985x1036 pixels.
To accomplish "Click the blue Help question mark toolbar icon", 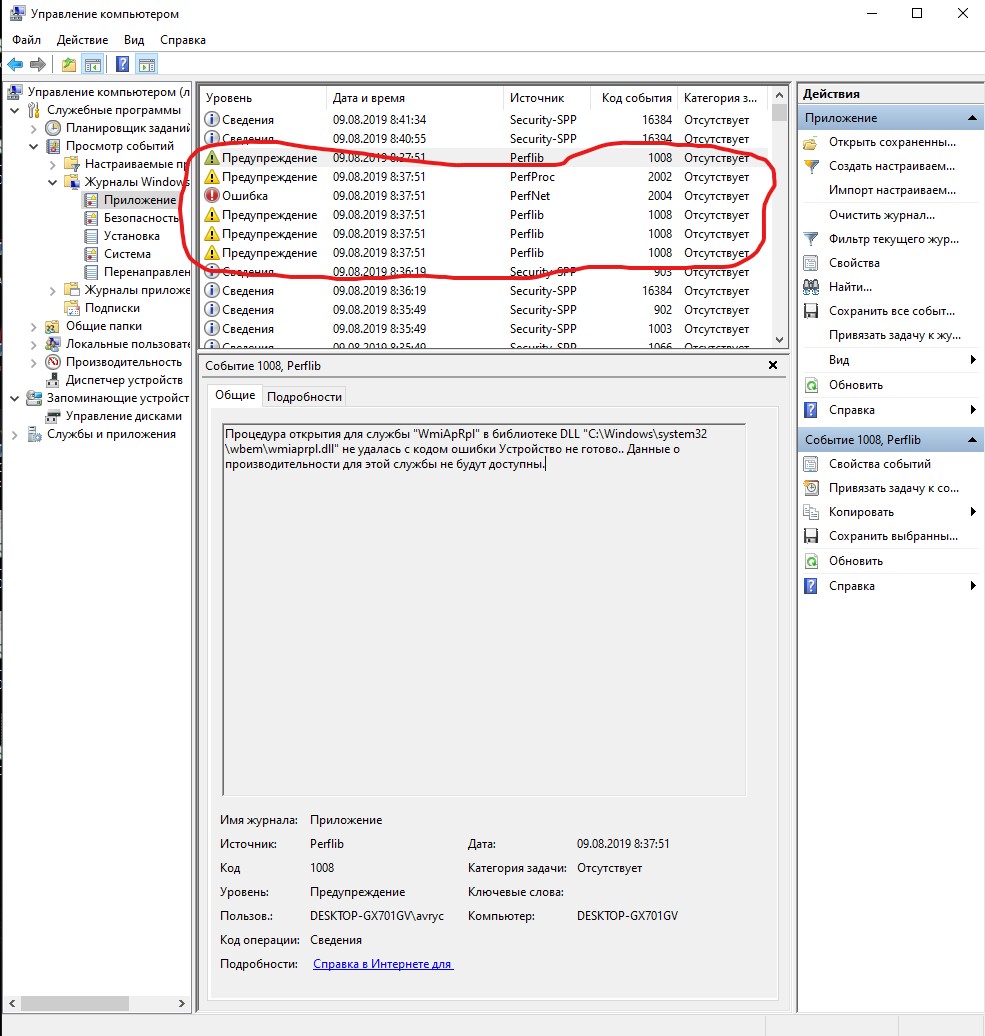I will click(x=122, y=65).
